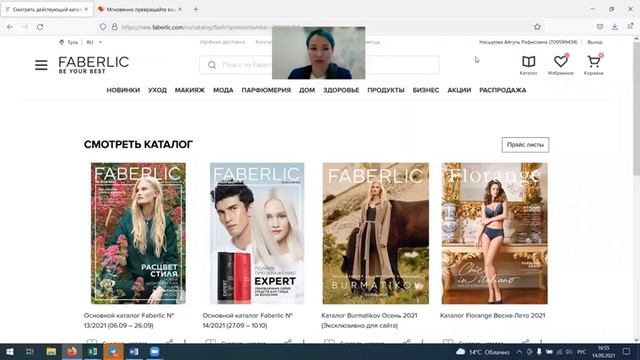Open Windows Start menu
640x360 pixels.
(x=9, y=352)
